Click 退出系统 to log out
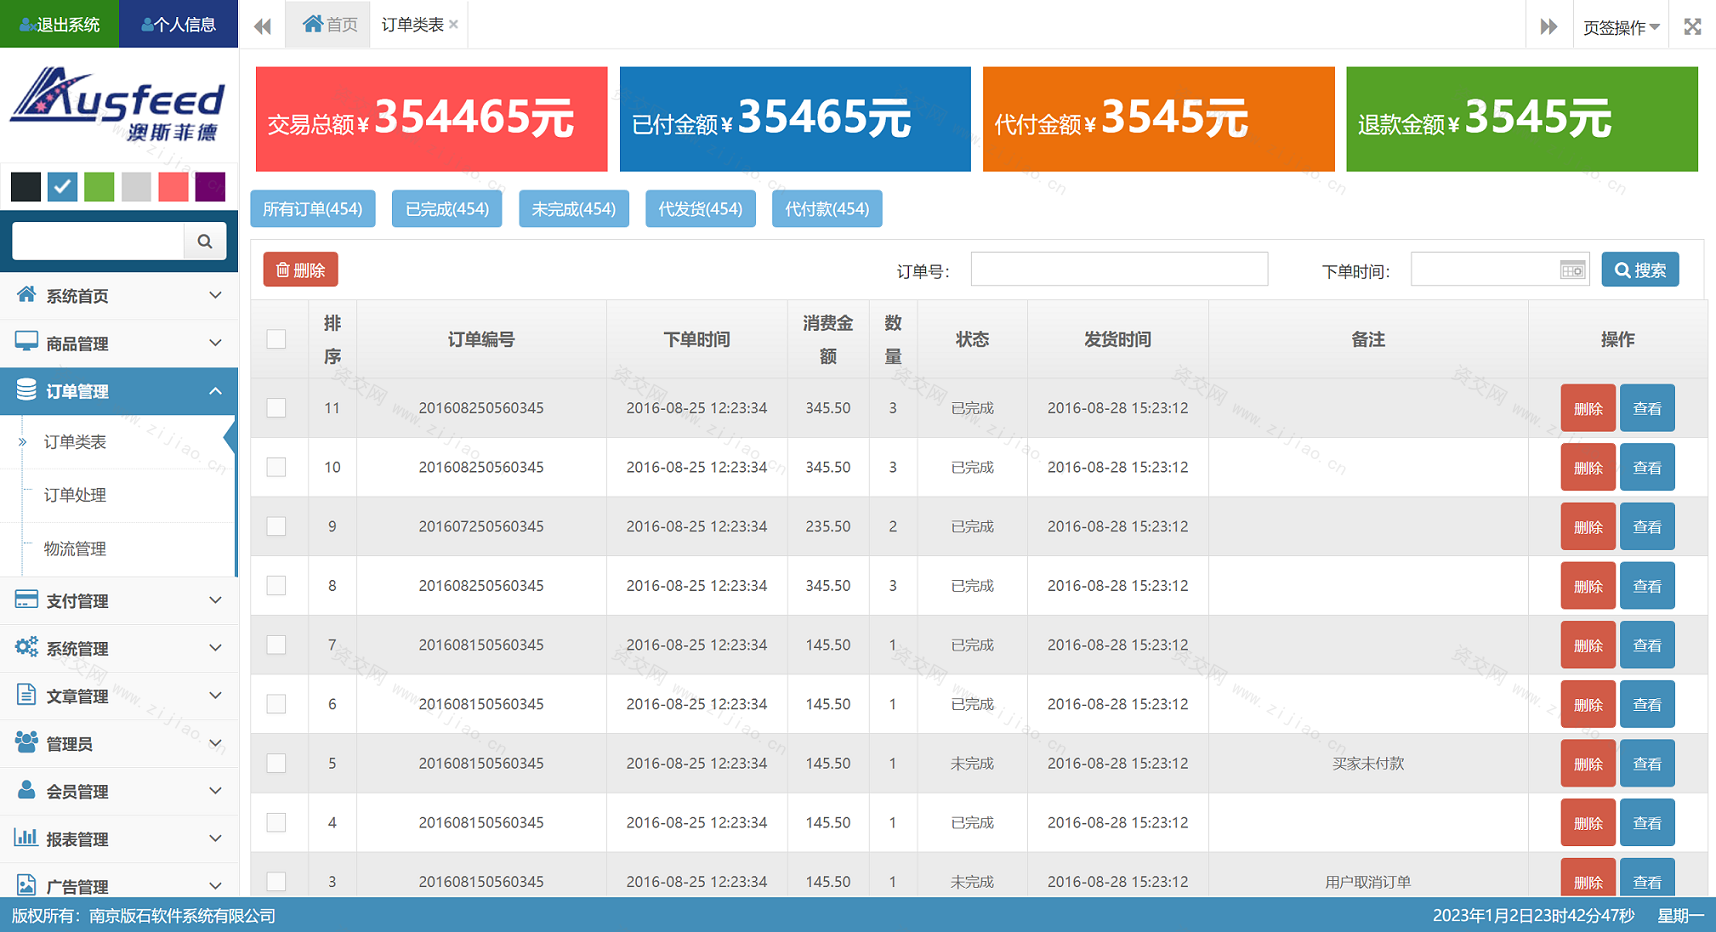This screenshot has height=932, width=1716. [x=59, y=24]
